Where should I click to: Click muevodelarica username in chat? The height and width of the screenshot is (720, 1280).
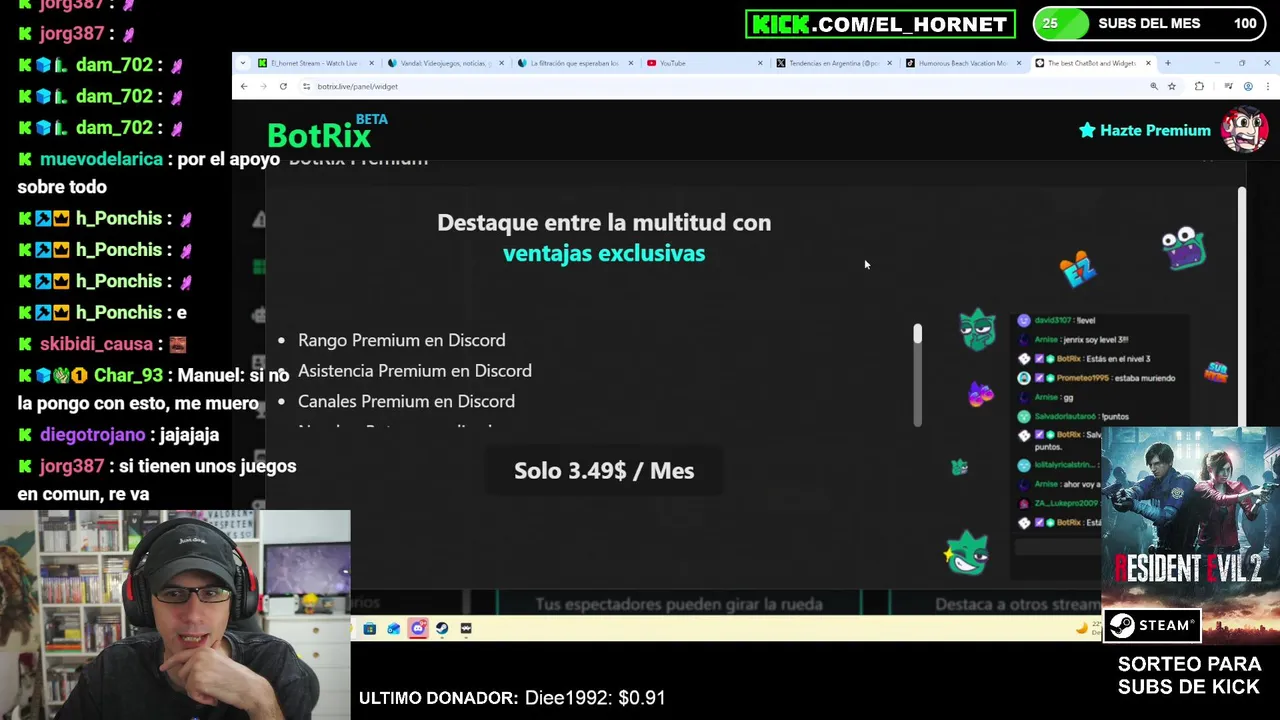coord(101,159)
